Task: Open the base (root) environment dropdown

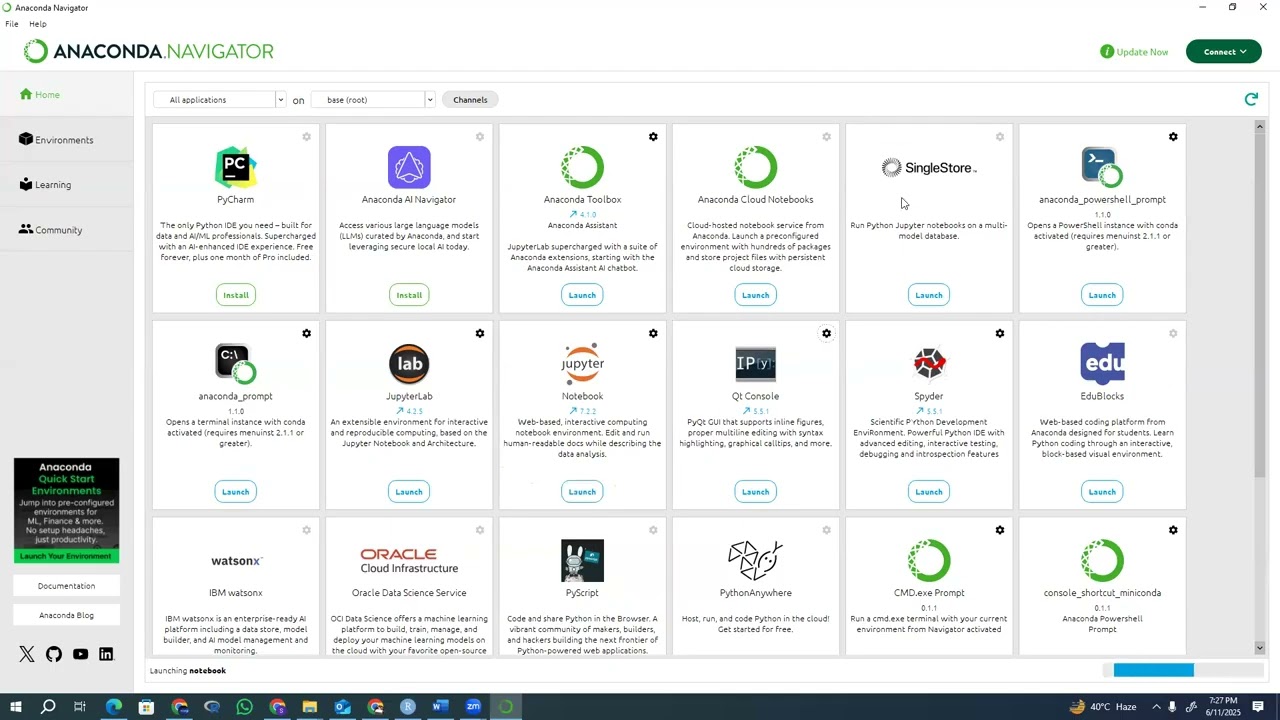Action: [x=372, y=100]
